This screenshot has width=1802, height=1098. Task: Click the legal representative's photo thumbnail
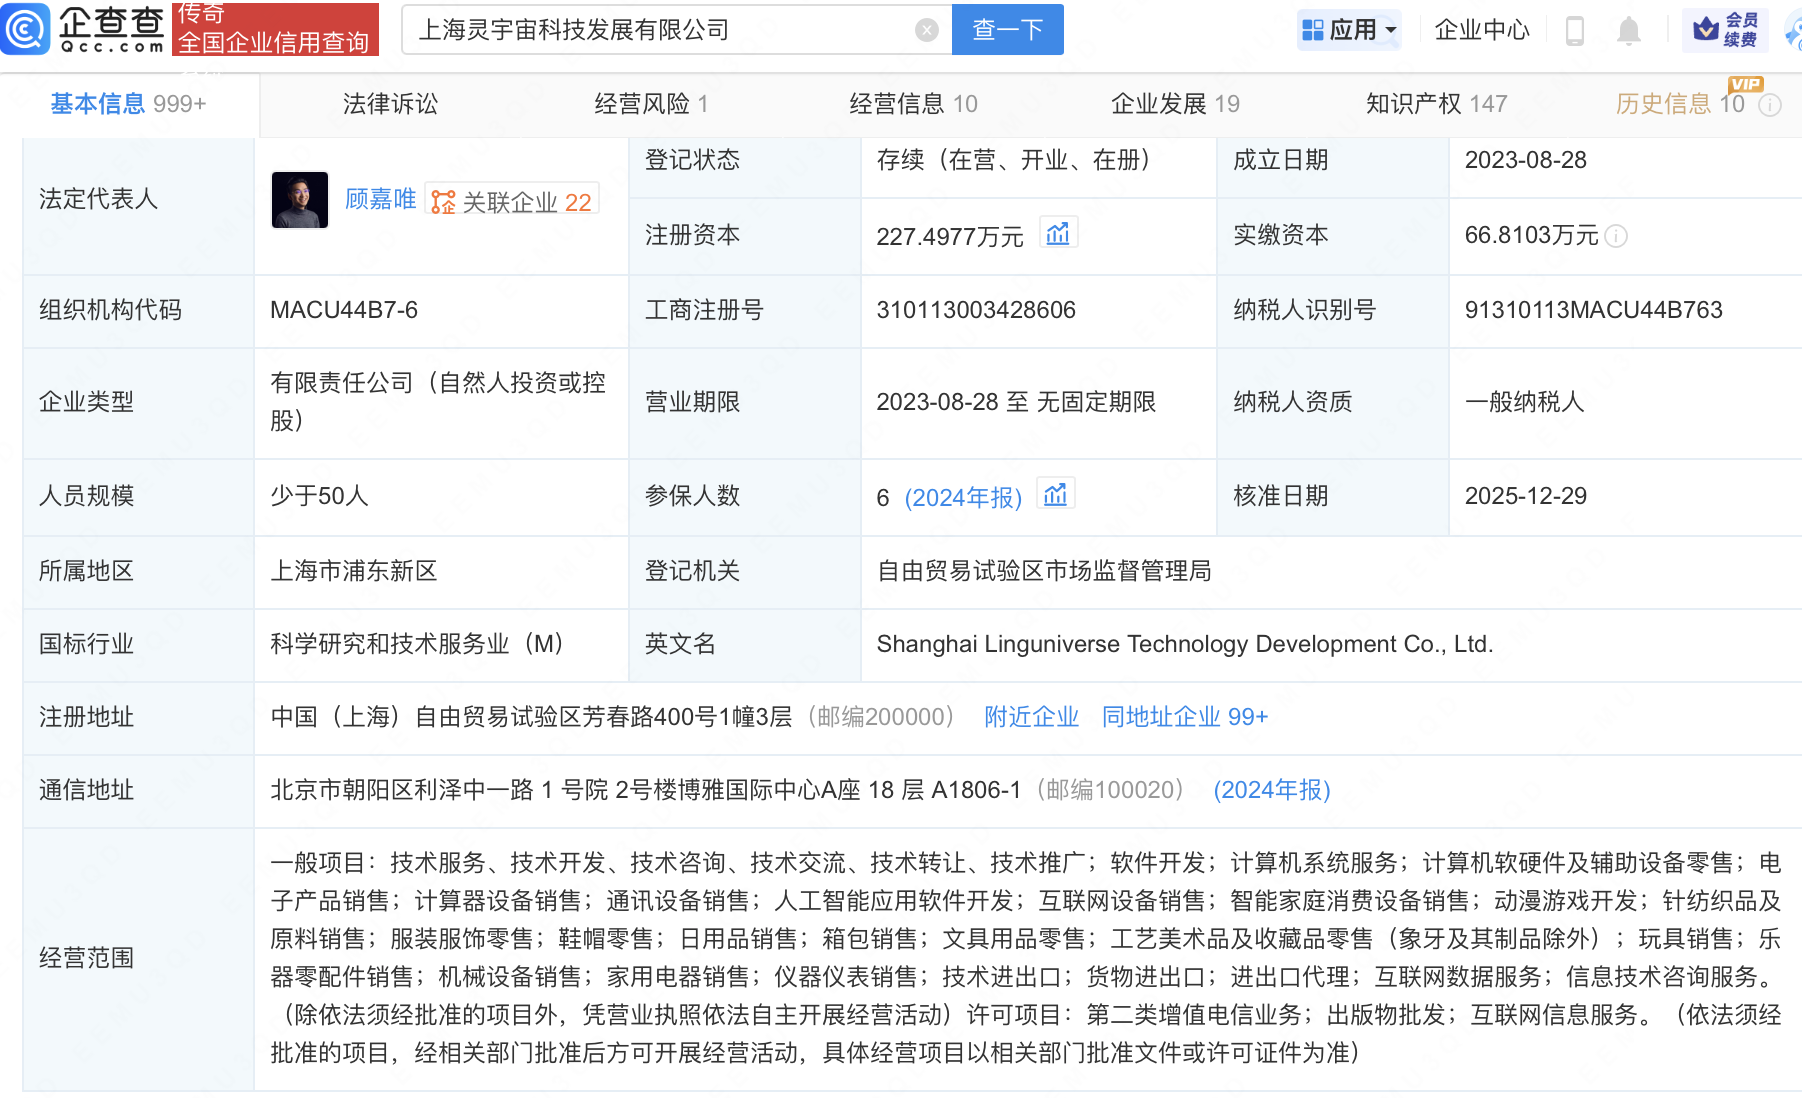(300, 200)
